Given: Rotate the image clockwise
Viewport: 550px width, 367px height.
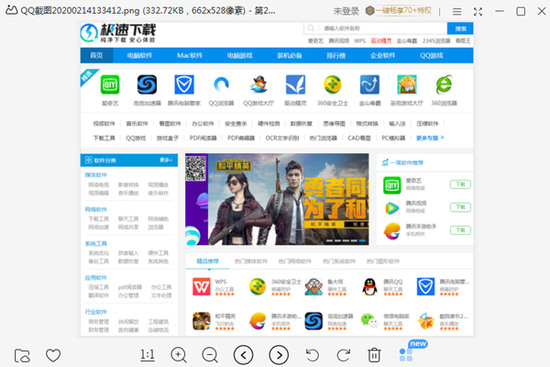Looking at the screenshot, I should (343, 355).
